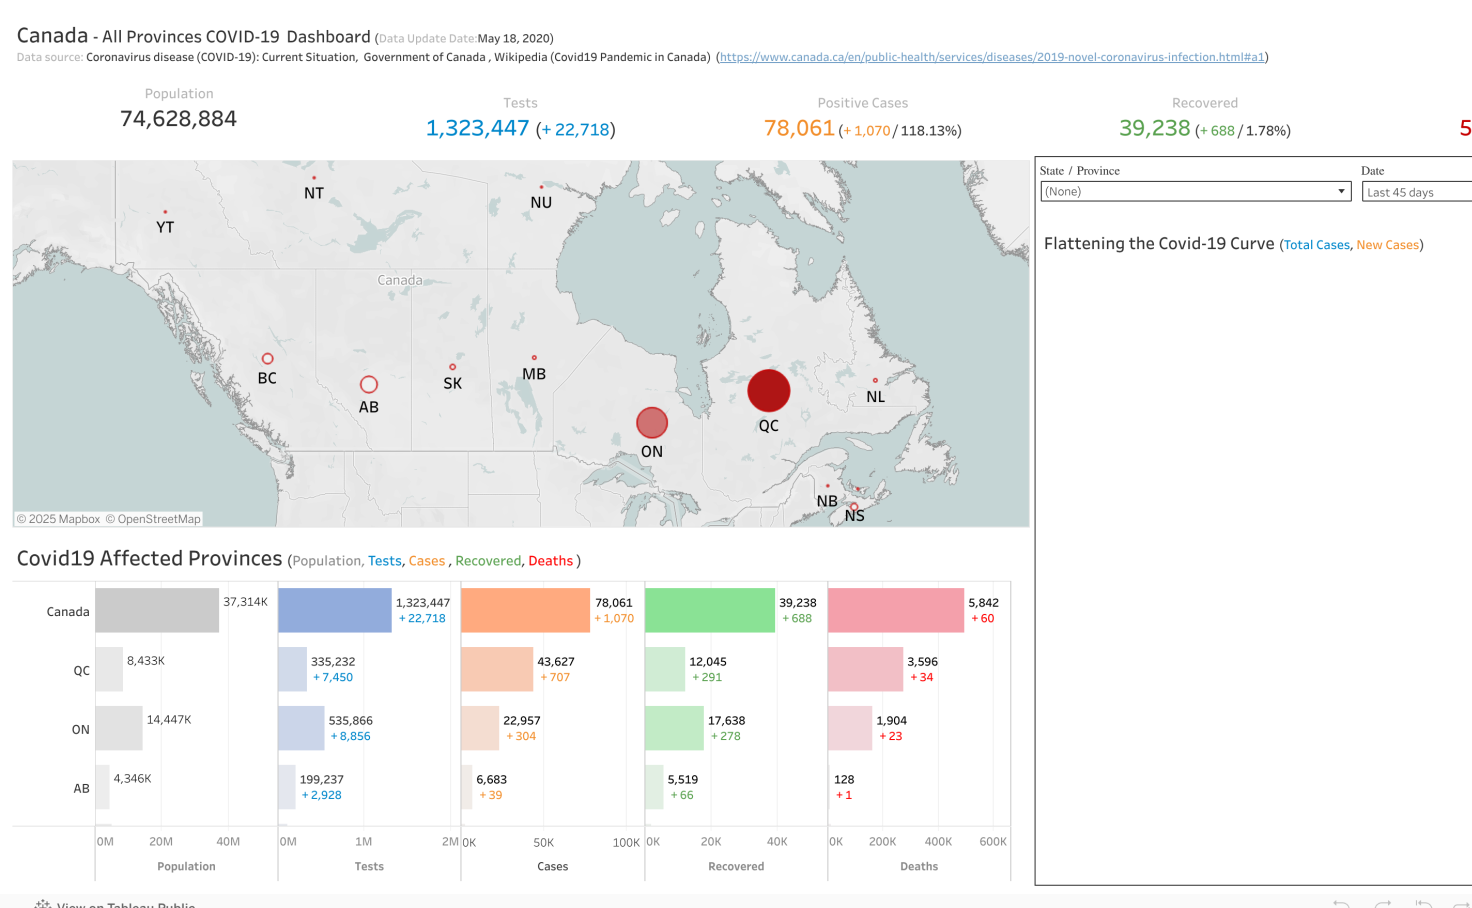Click the large QC circle on the map
Viewport: 1472px width, 908px height.
pyautogui.click(x=768, y=391)
